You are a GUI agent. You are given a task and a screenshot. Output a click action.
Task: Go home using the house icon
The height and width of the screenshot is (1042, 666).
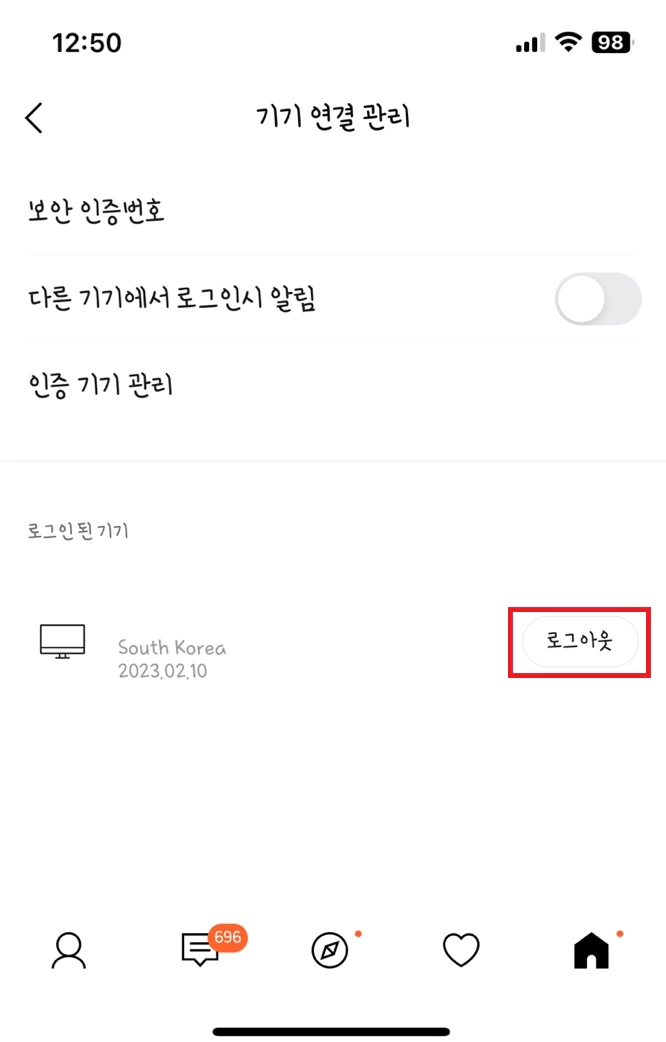tap(591, 951)
